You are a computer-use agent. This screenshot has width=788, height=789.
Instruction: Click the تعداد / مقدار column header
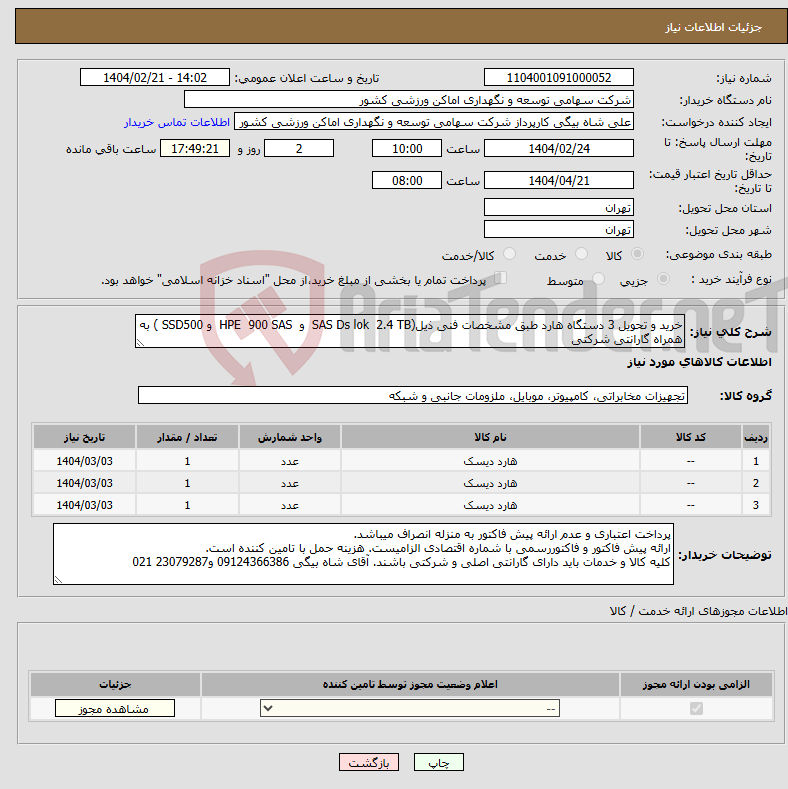click(187, 437)
